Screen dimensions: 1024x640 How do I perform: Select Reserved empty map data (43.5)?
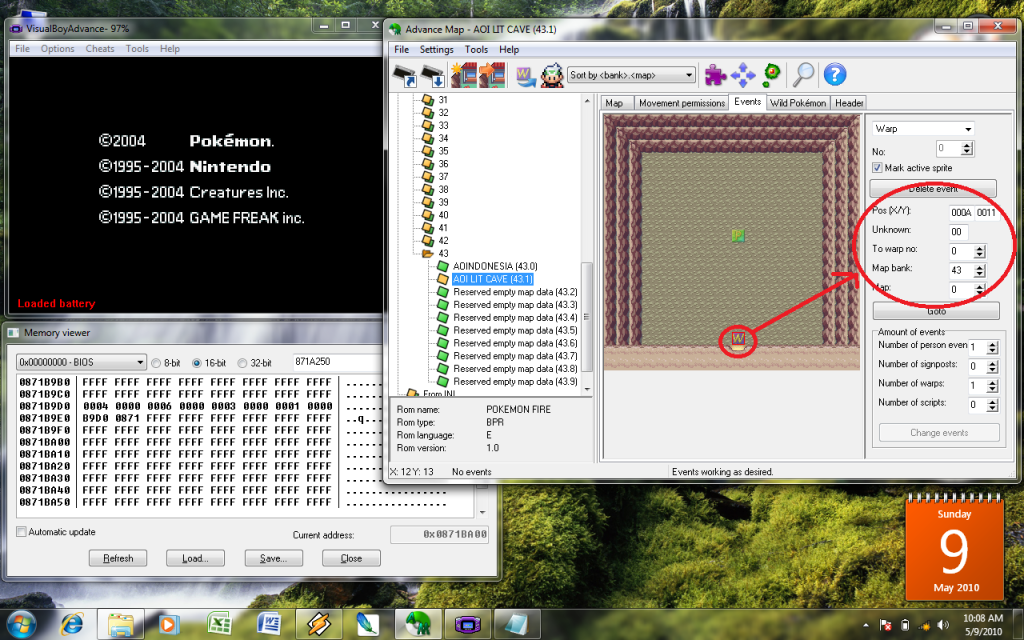(515, 330)
